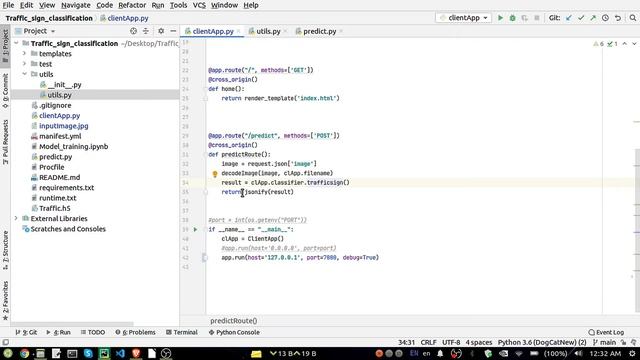Toggle the Structure side tool window

click(5, 250)
